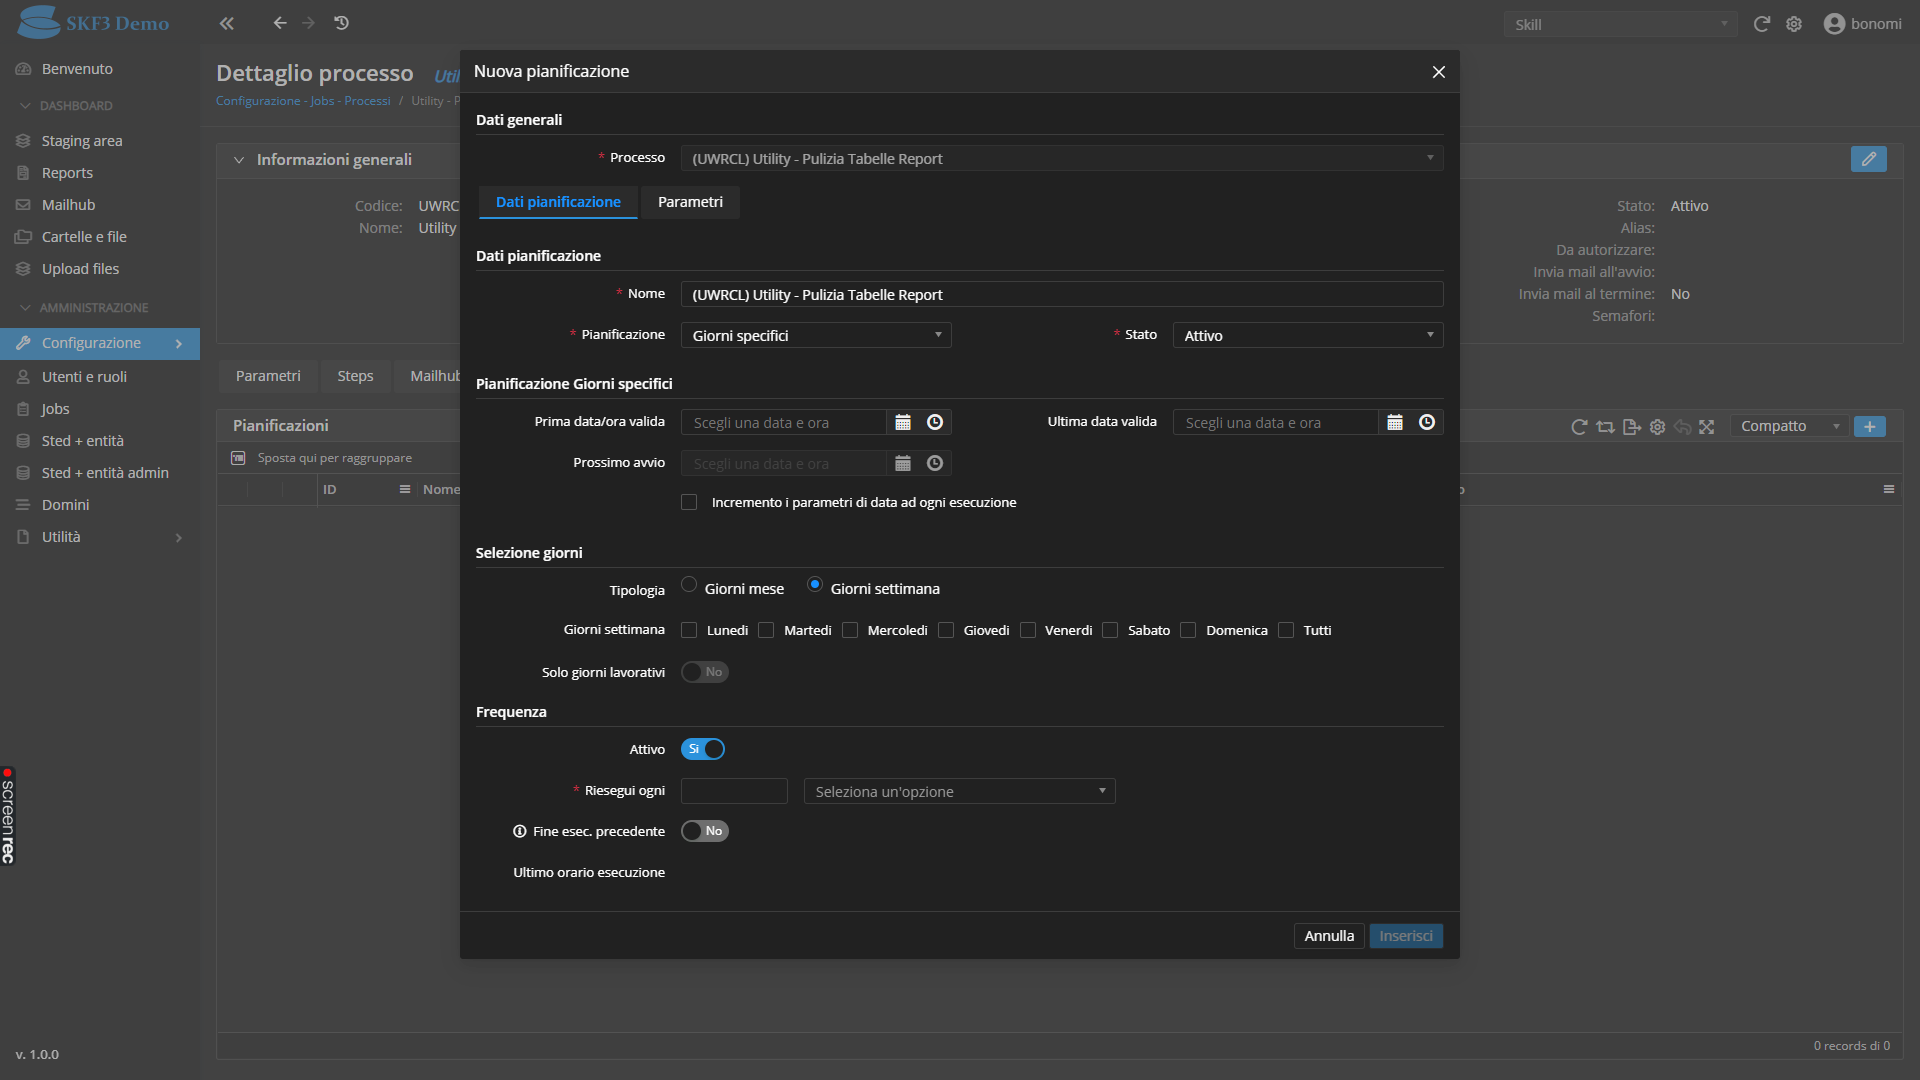Open the grid menu icon at right header
This screenshot has width=1920, height=1080.
pos(1889,489)
